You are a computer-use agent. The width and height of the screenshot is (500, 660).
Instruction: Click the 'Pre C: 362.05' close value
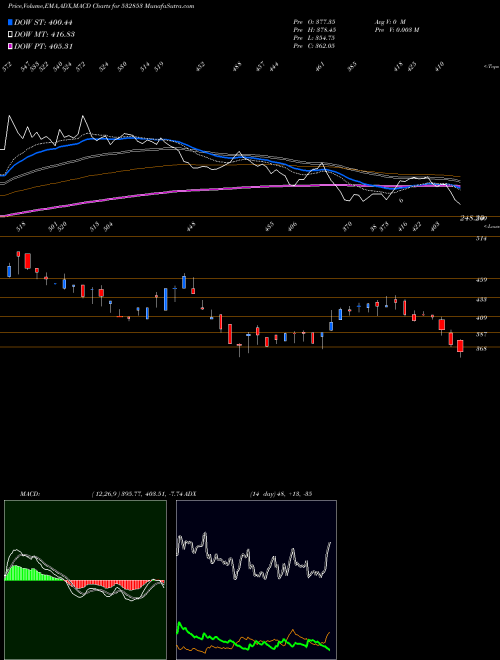(314, 46)
